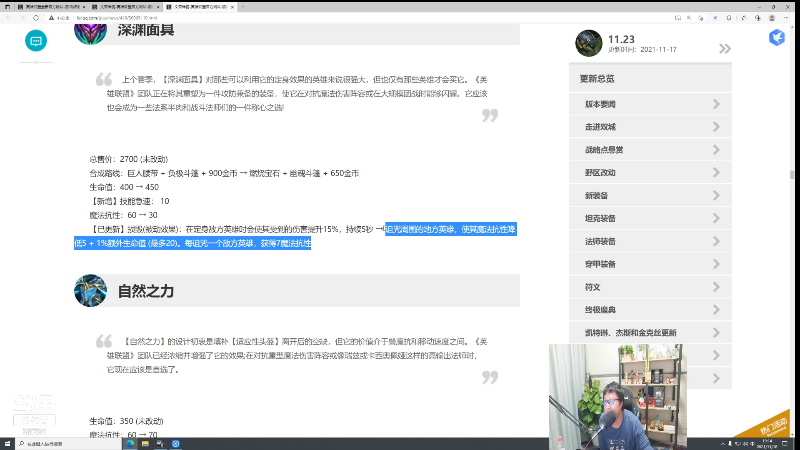Click the 深渊面具 item icon
The image size is (800, 450).
(90, 34)
